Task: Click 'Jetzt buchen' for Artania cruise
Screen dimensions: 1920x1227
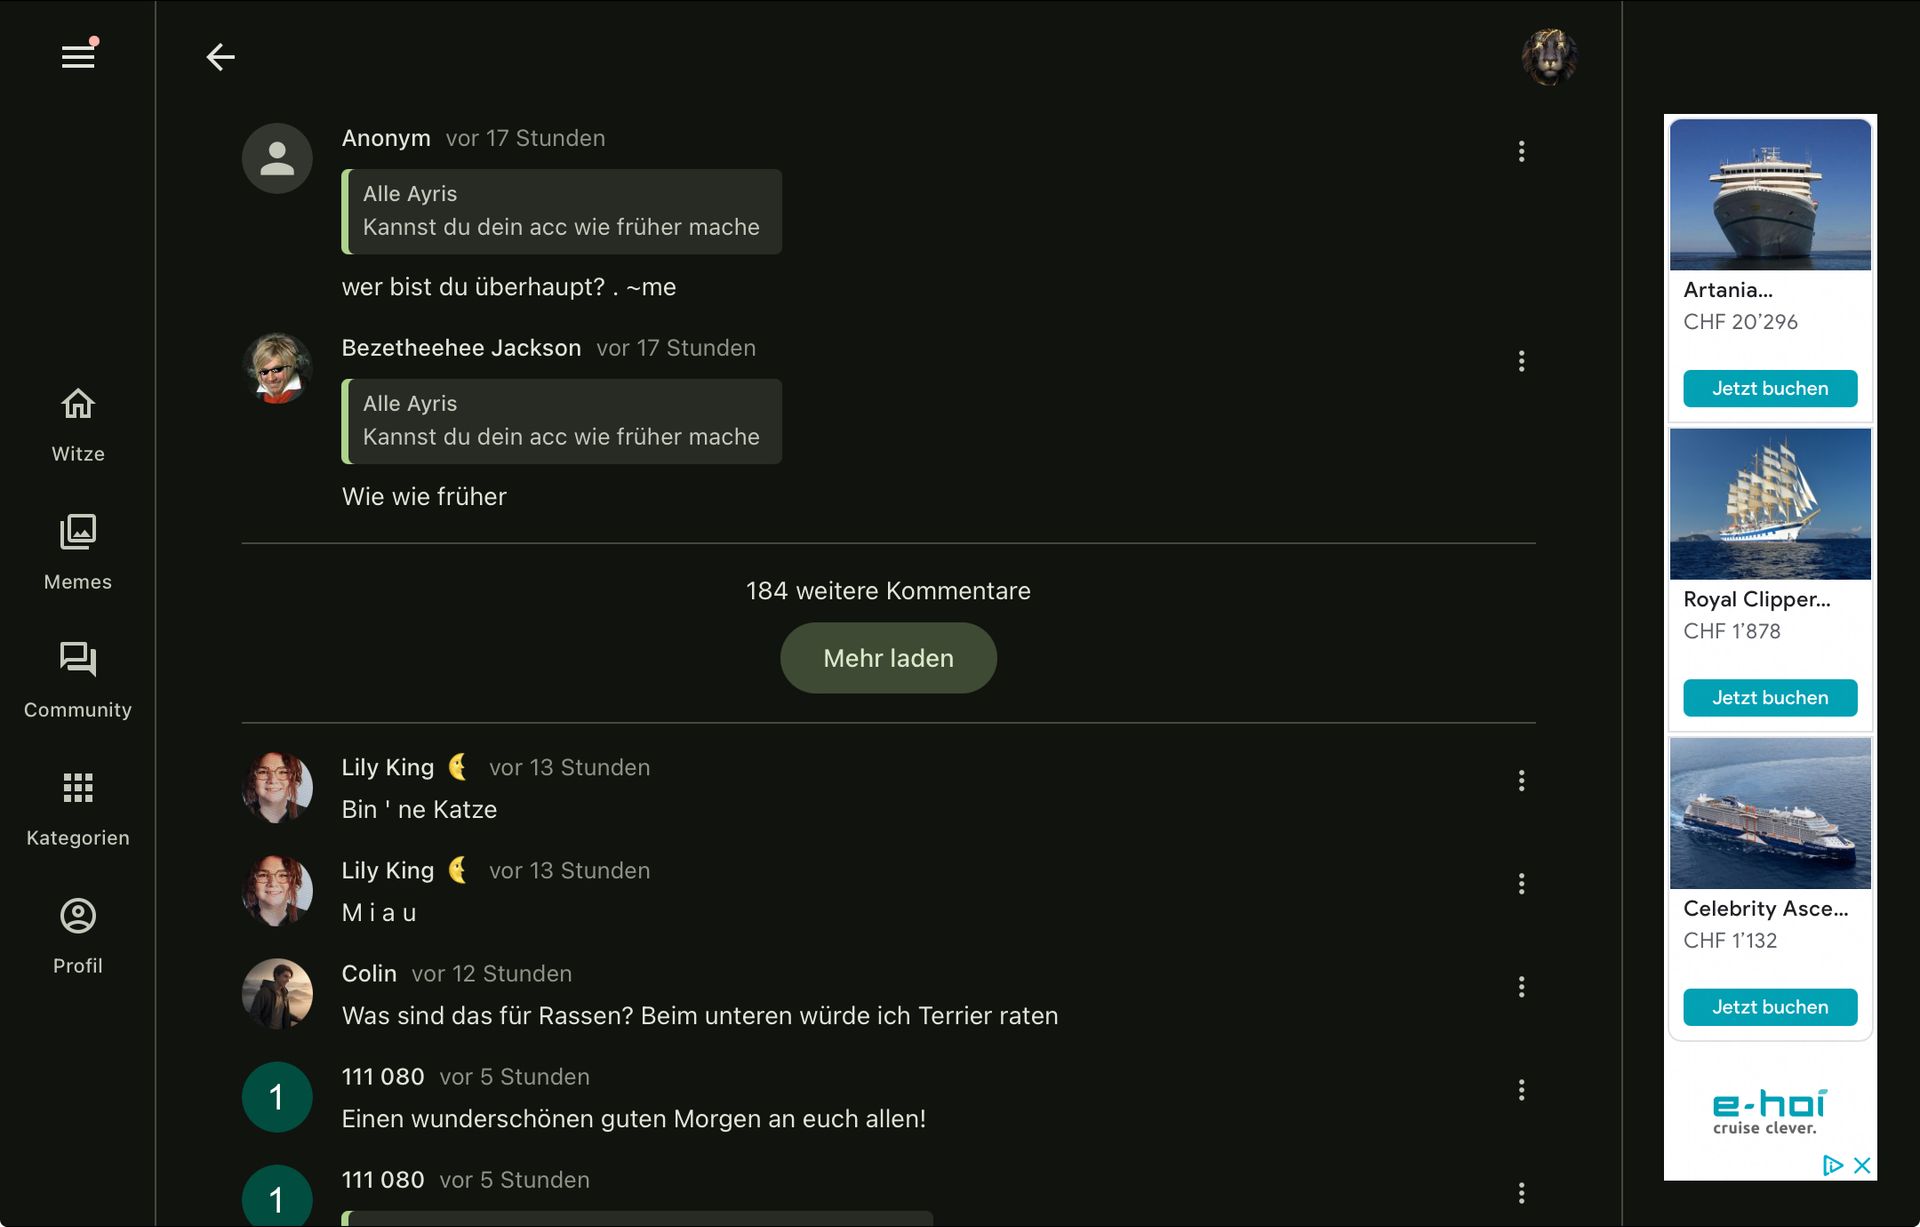Action: coord(1769,388)
